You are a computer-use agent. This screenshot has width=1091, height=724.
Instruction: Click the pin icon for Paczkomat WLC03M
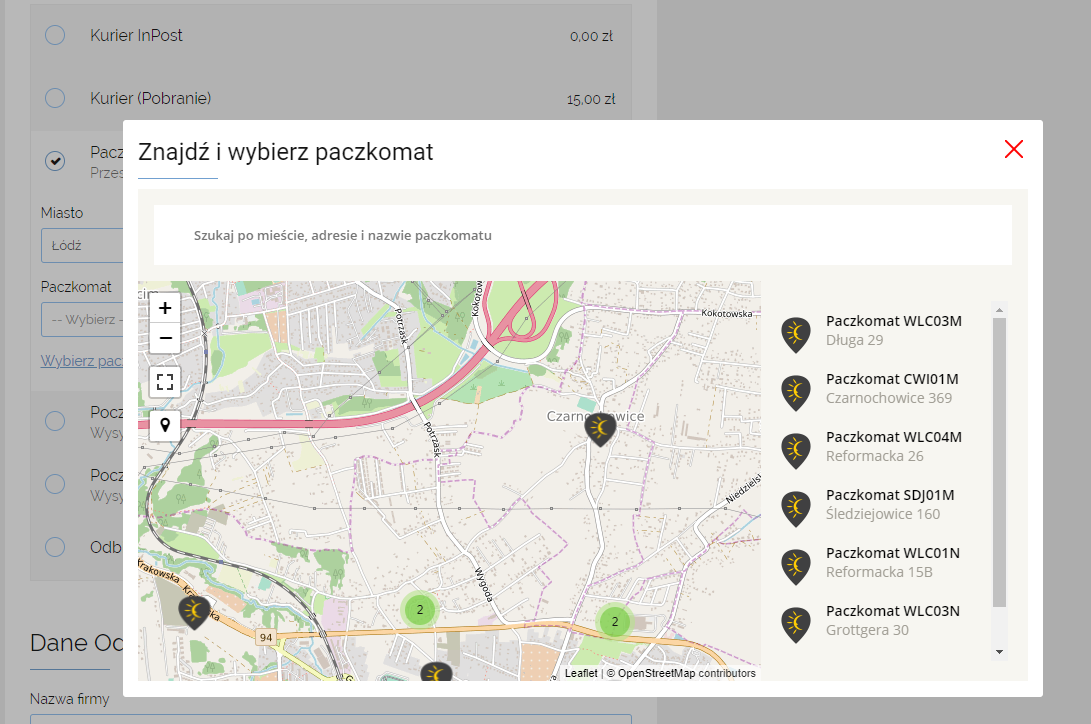click(796, 335)
